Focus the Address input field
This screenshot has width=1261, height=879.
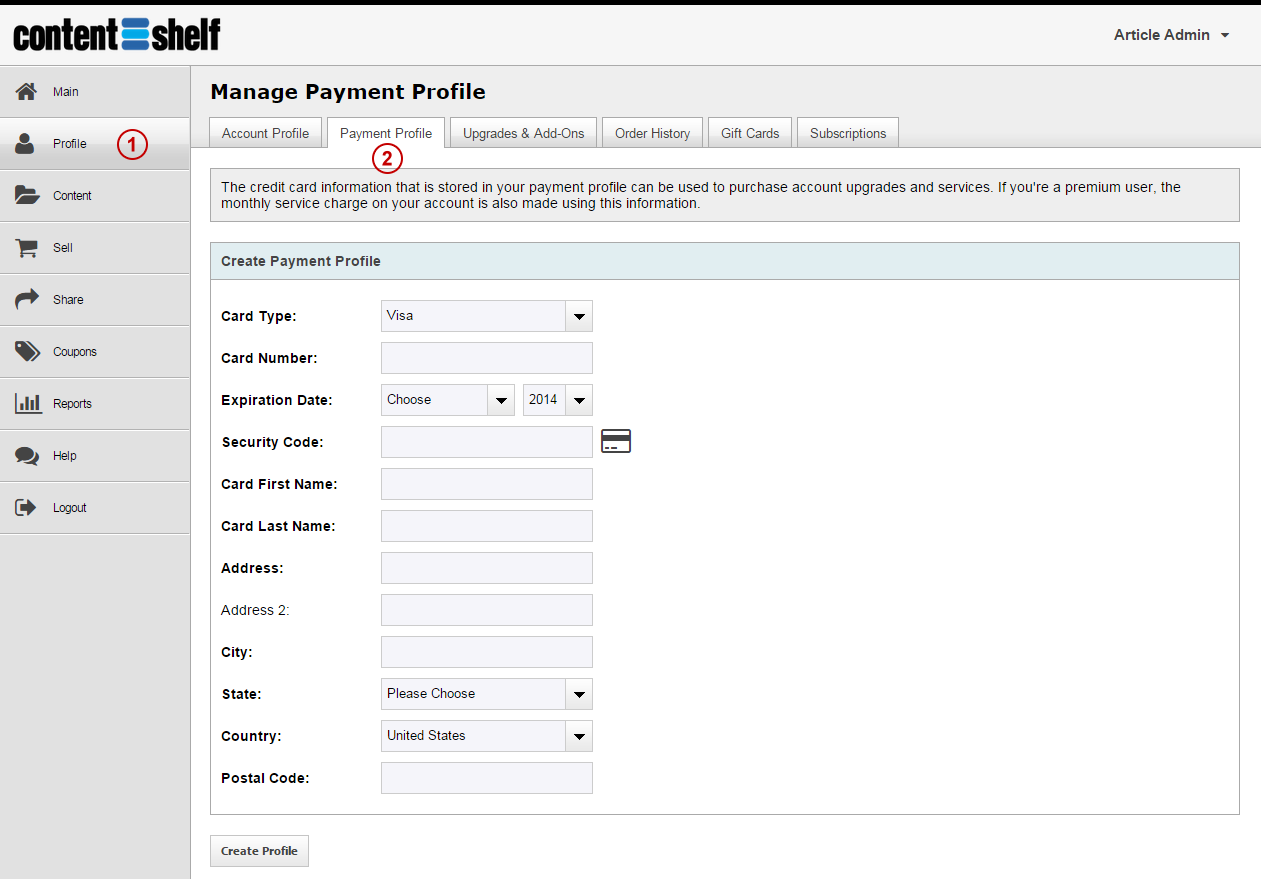coord(487,568)
